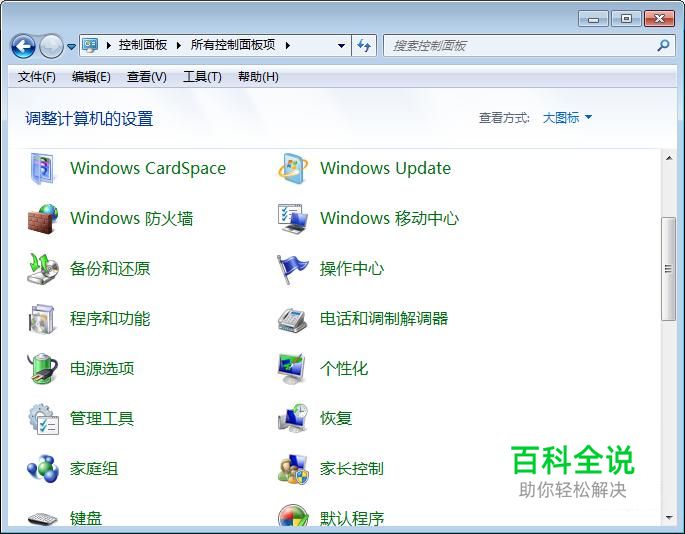Click the greyed-out forward navigation button

[x=52, y=46]
